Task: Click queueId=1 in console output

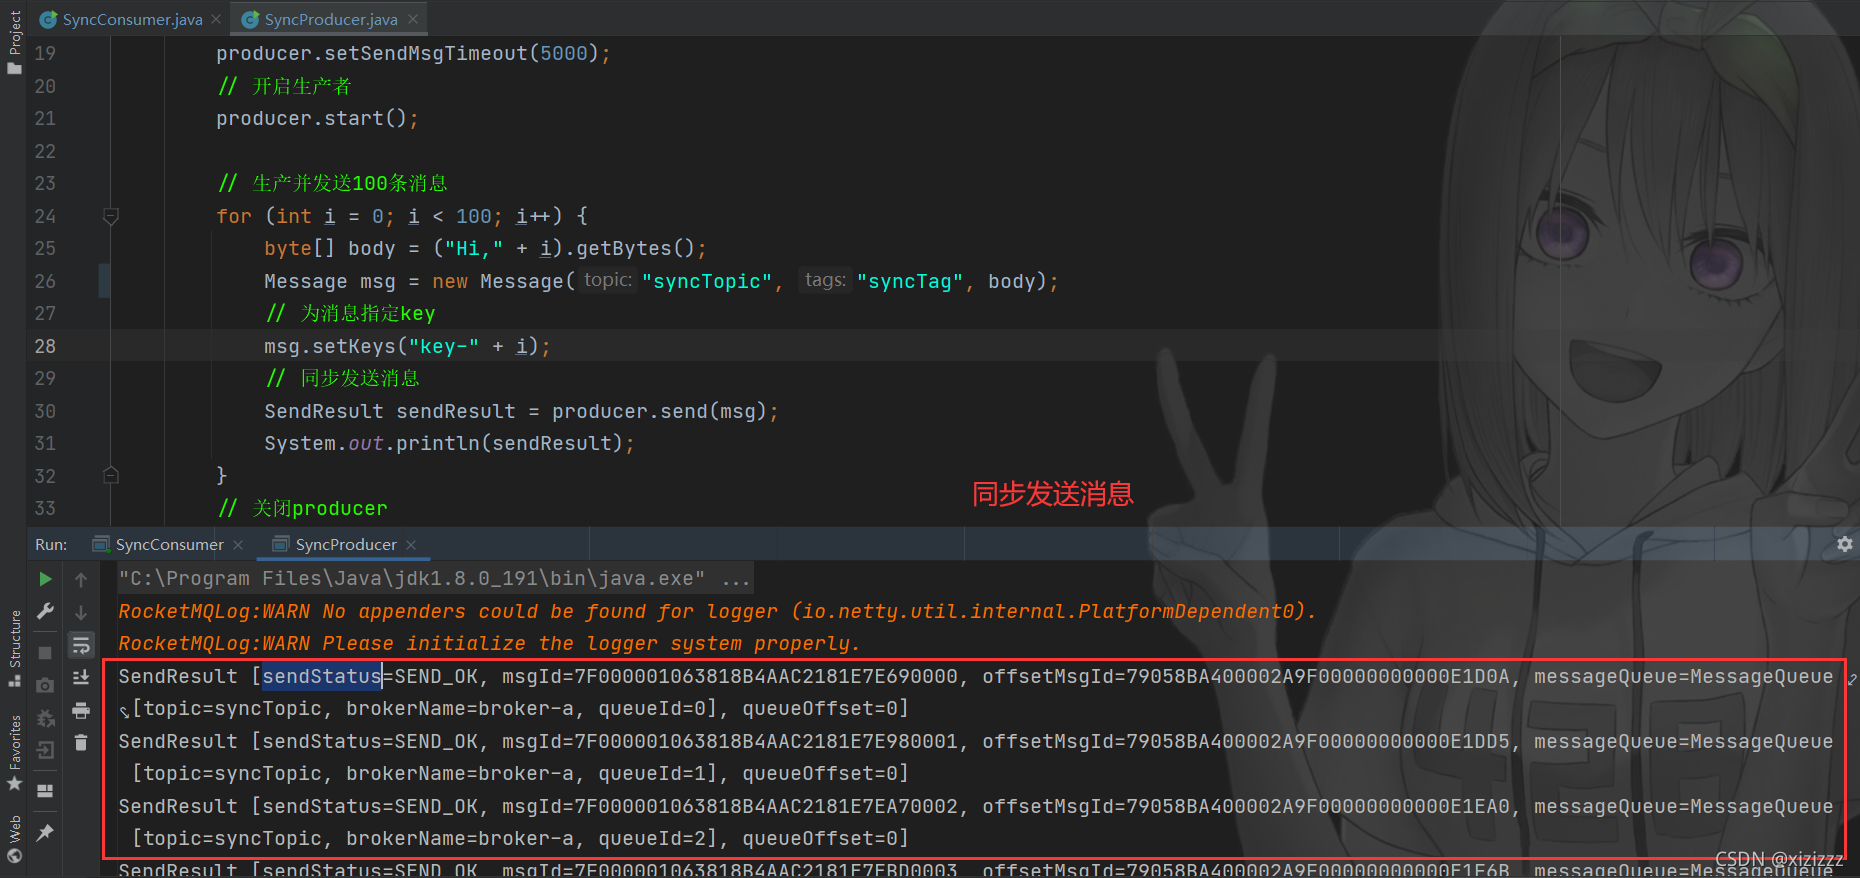Action: point(657,773)
